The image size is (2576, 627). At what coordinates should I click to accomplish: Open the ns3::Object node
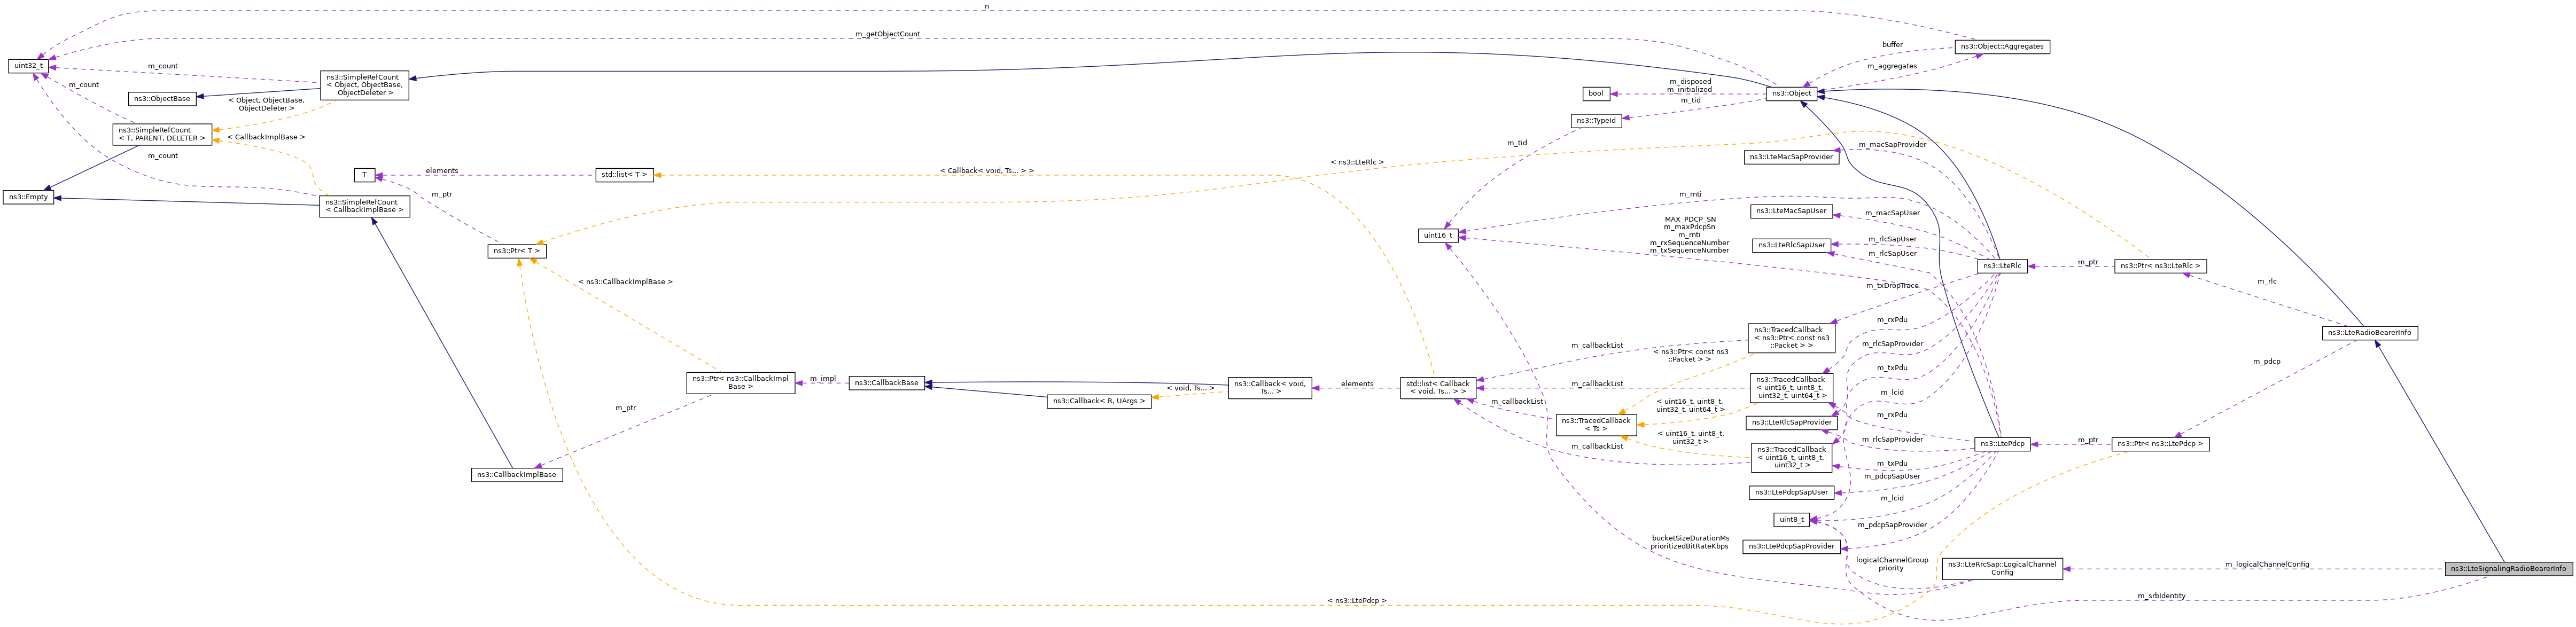pyautogui.click(x=1790, y=93)
